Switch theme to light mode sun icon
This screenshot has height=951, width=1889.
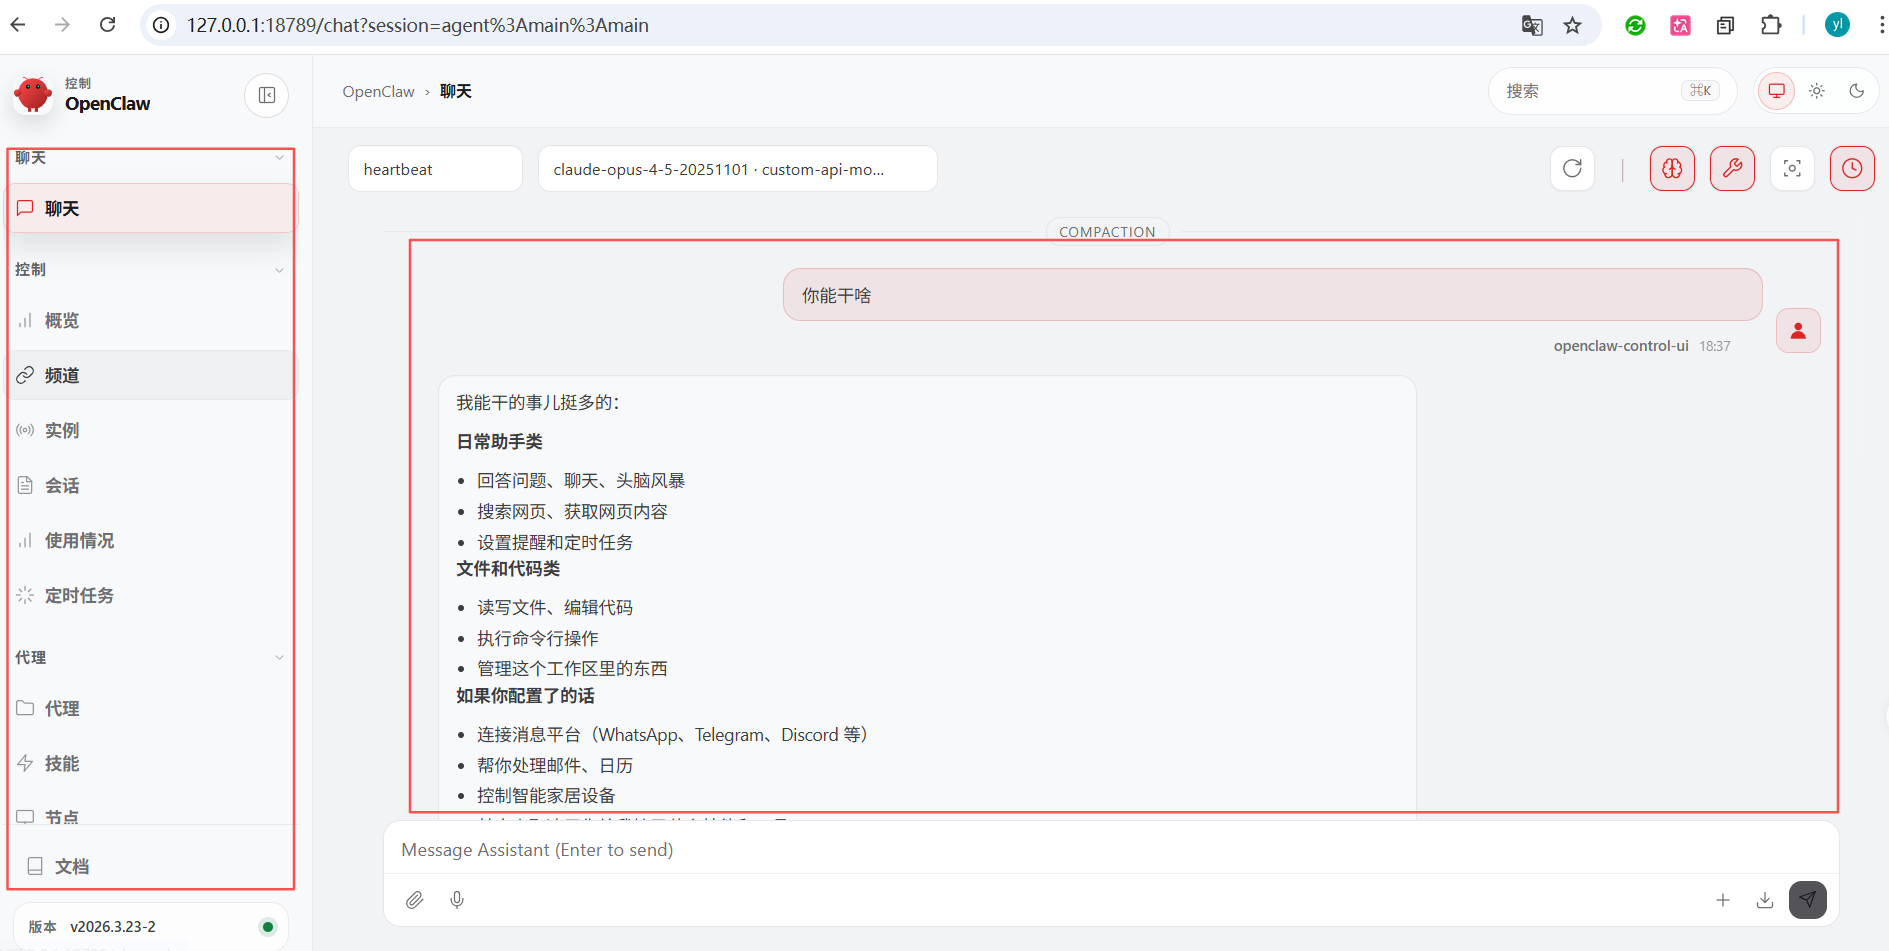(x=1817, y=90)
